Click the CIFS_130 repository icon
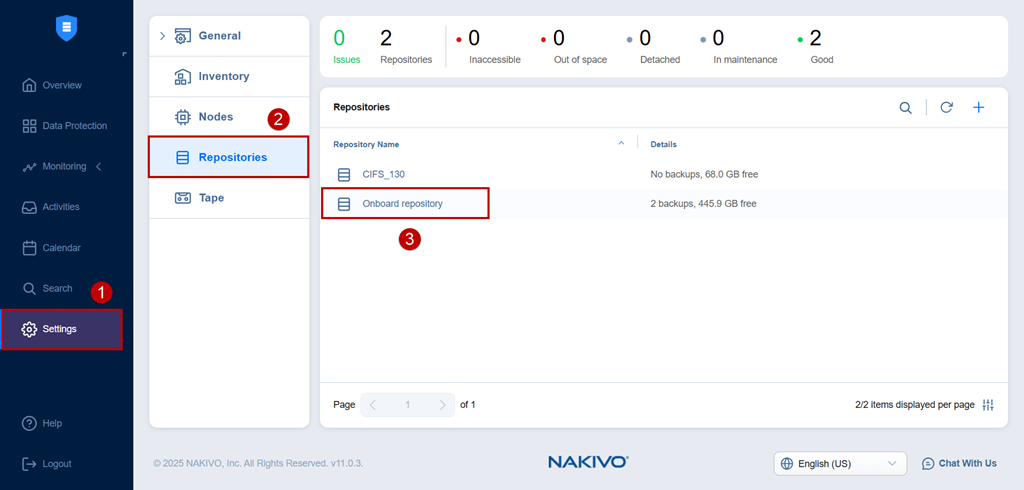Image resolution: width=1024 pixels, height=490 pixels. point(344,174)
